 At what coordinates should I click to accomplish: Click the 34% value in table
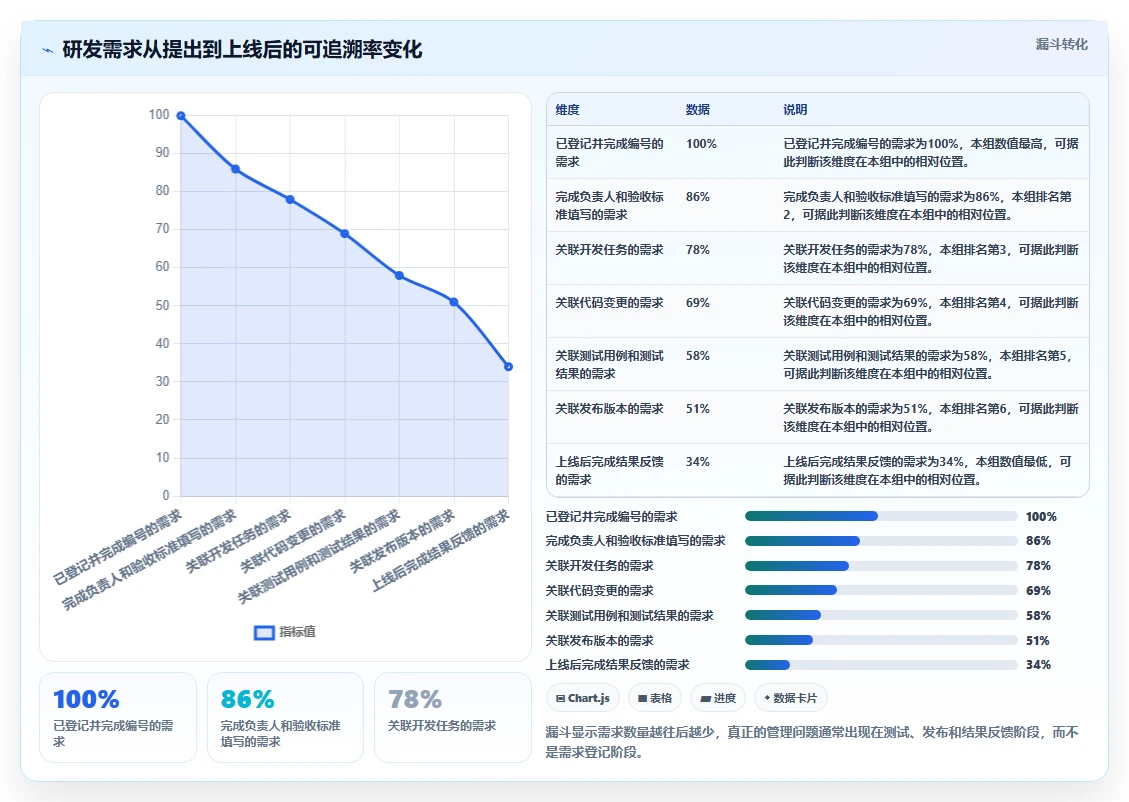click(698, 461)
